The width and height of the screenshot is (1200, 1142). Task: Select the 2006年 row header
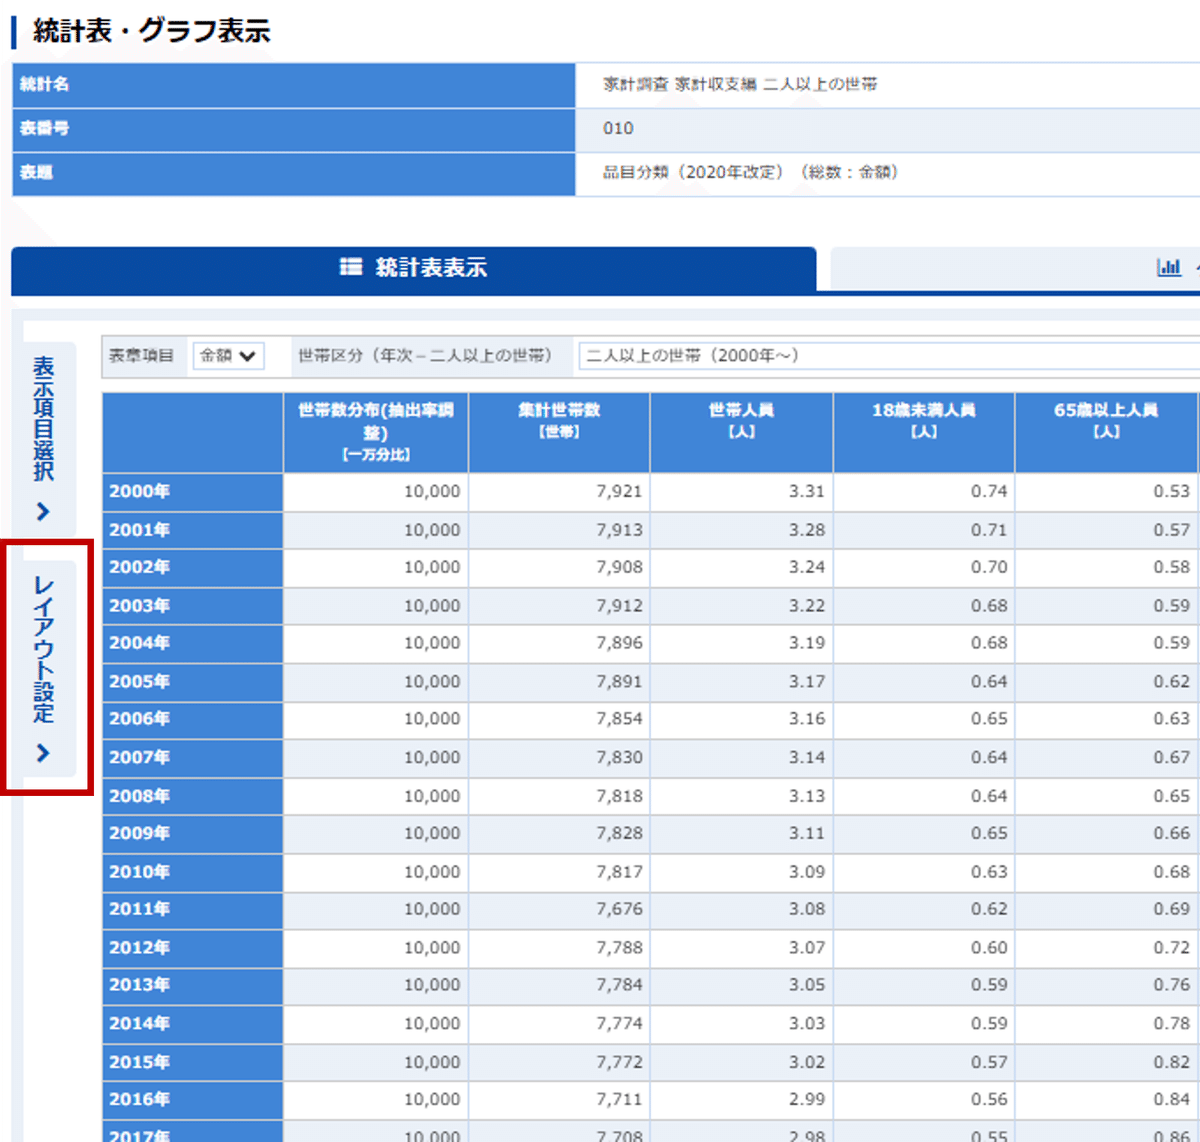[193, 720]
